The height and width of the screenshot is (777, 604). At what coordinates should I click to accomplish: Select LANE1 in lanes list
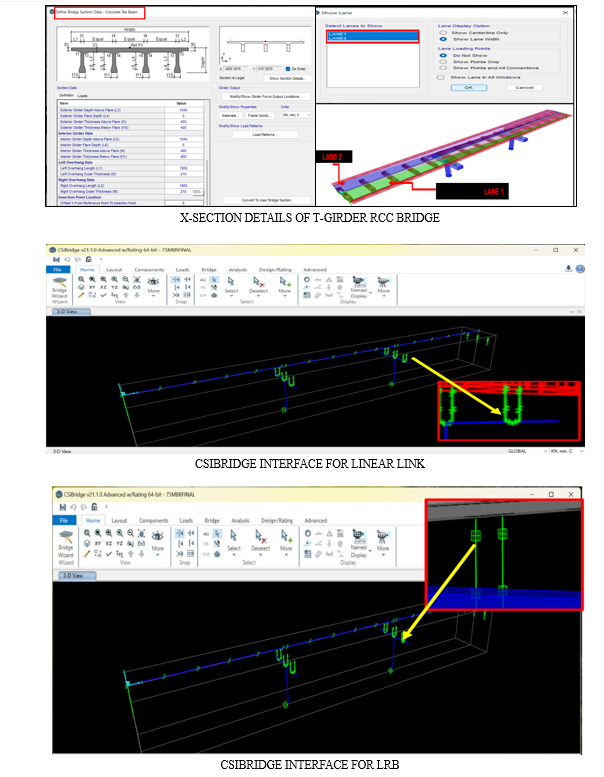pos(372,34)
